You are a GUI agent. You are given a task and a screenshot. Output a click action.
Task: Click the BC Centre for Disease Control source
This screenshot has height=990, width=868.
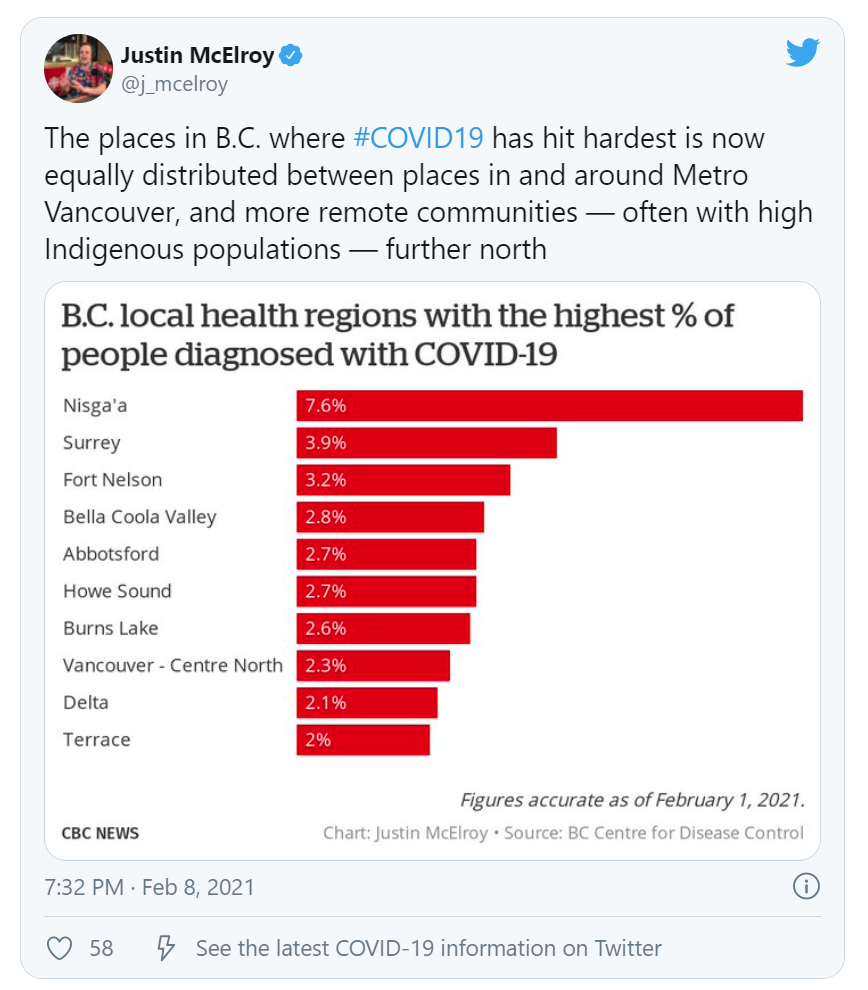[x=686, y=833]
